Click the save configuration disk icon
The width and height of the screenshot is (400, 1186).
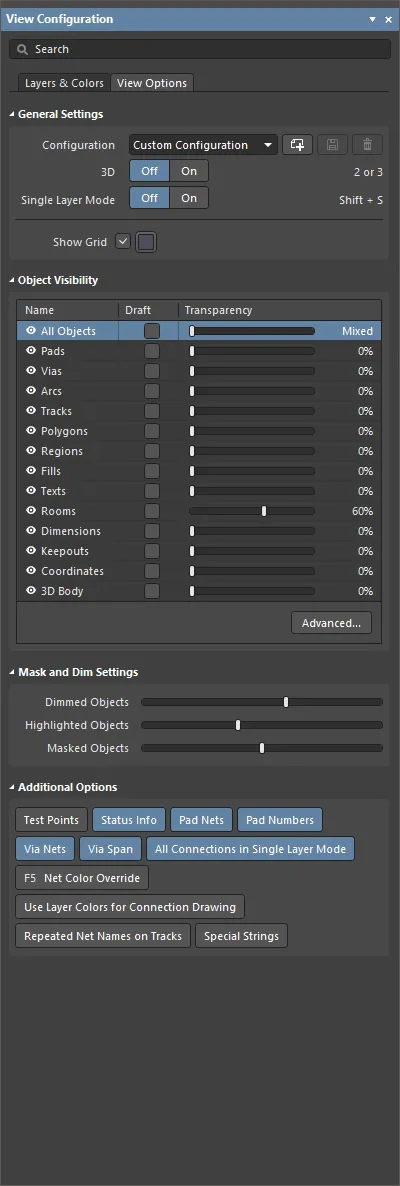coord(332,145)
